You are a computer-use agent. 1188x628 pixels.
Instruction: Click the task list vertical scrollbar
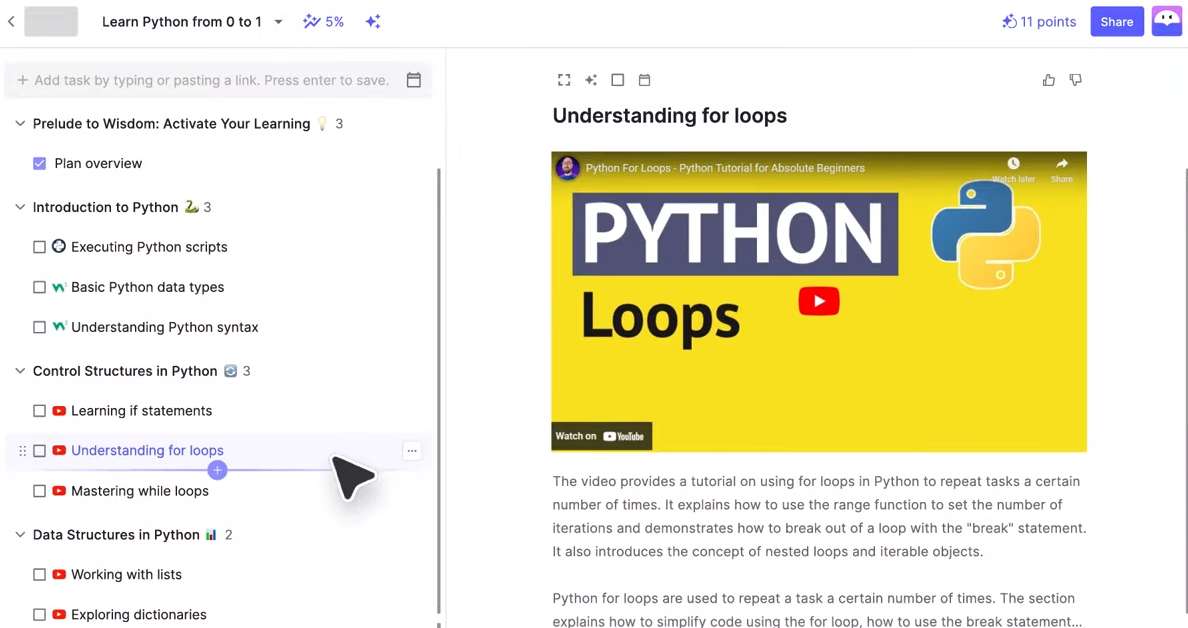tap(439, 390)
